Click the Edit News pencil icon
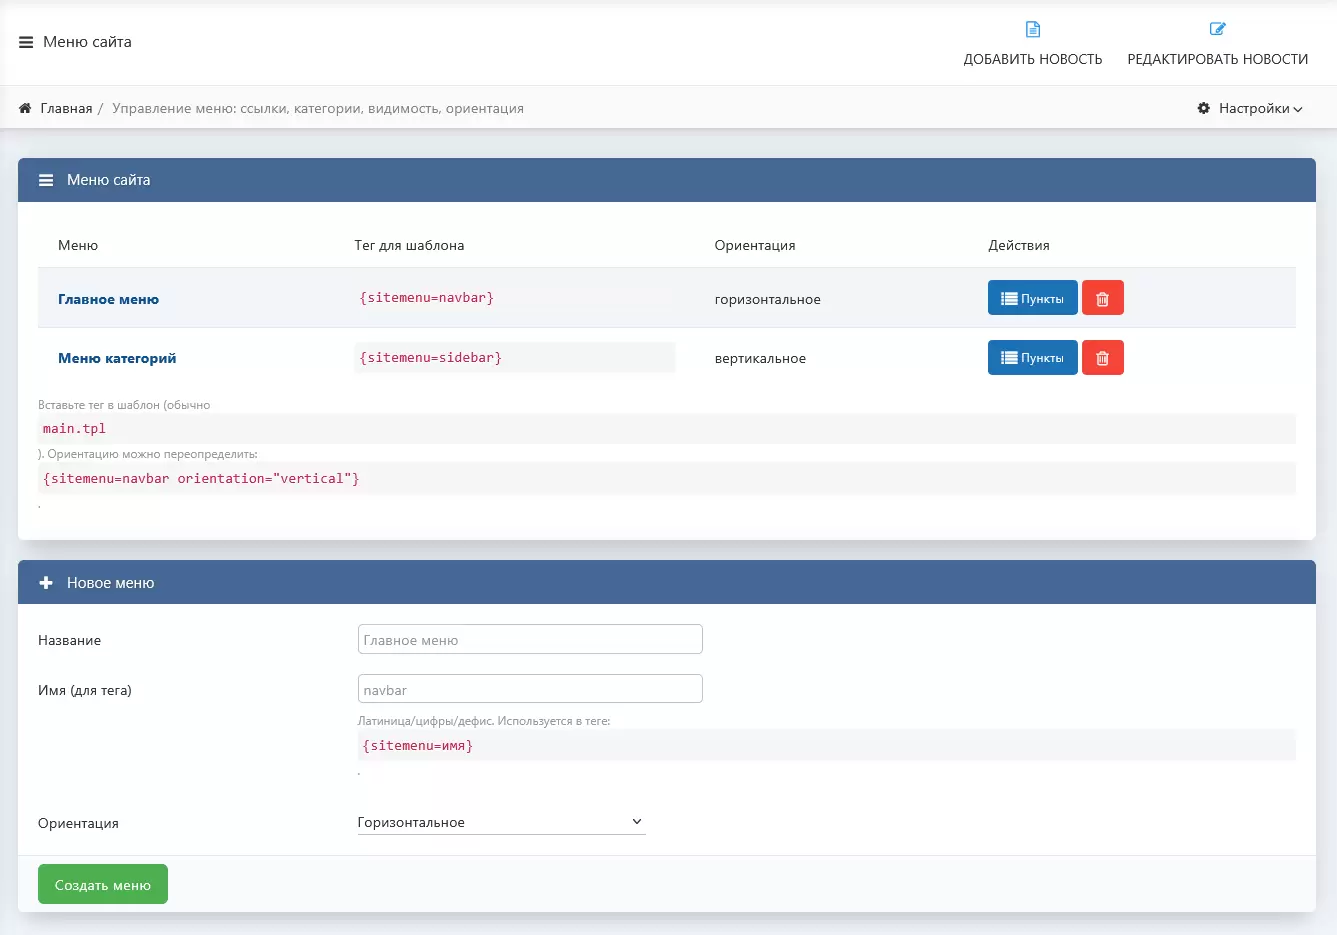This screenshot has height=935, width=1337. pyautogui.click(x=1217, y=29)
